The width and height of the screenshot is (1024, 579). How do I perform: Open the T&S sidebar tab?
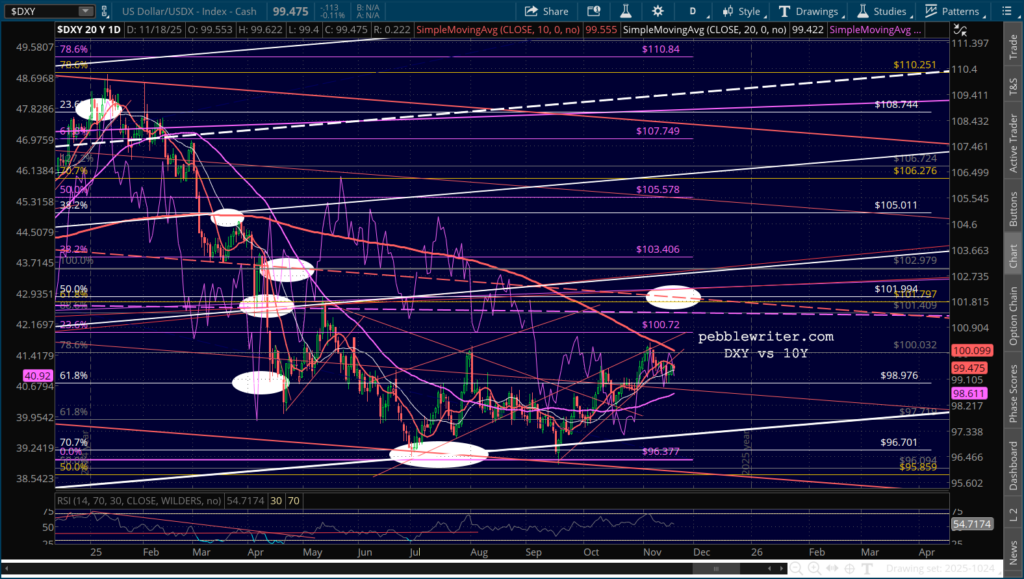(1013, 85)
